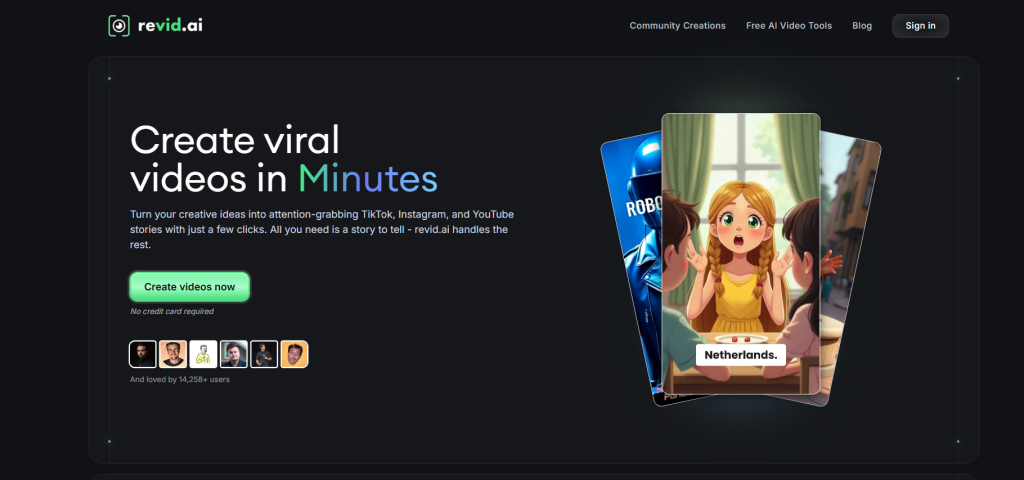Select the man in navy shirt avatar
The width and height of the screenshot is (1024, 480).
click(x=234, y=354)
